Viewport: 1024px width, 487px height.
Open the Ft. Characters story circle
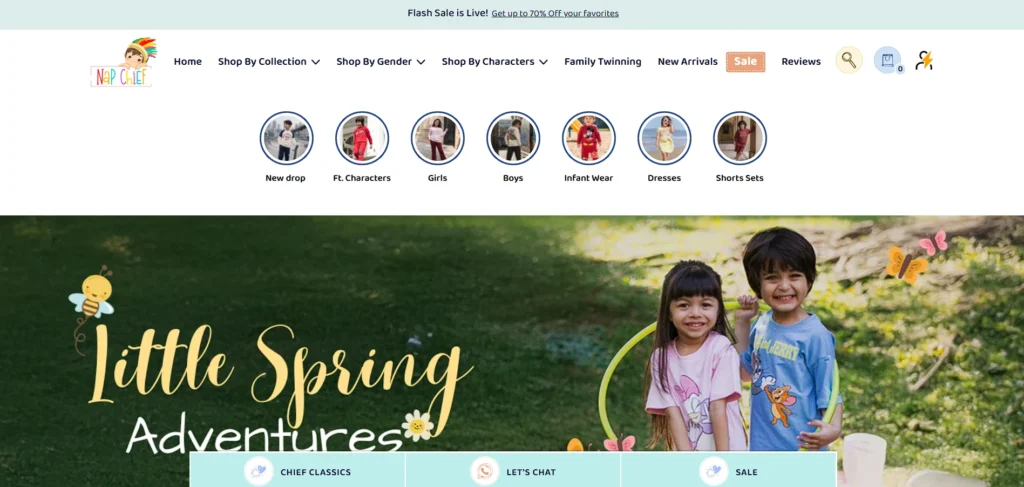coord(362,138)
